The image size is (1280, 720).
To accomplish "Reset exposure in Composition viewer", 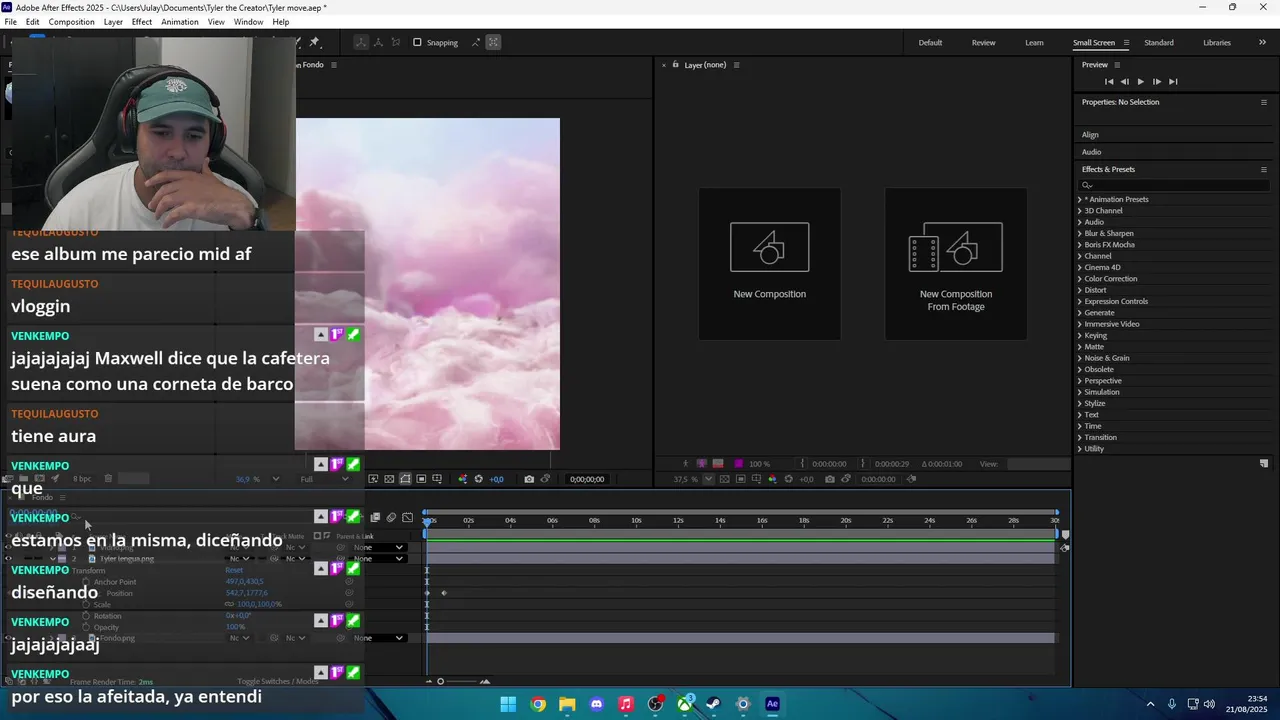I will coord(478,479).
